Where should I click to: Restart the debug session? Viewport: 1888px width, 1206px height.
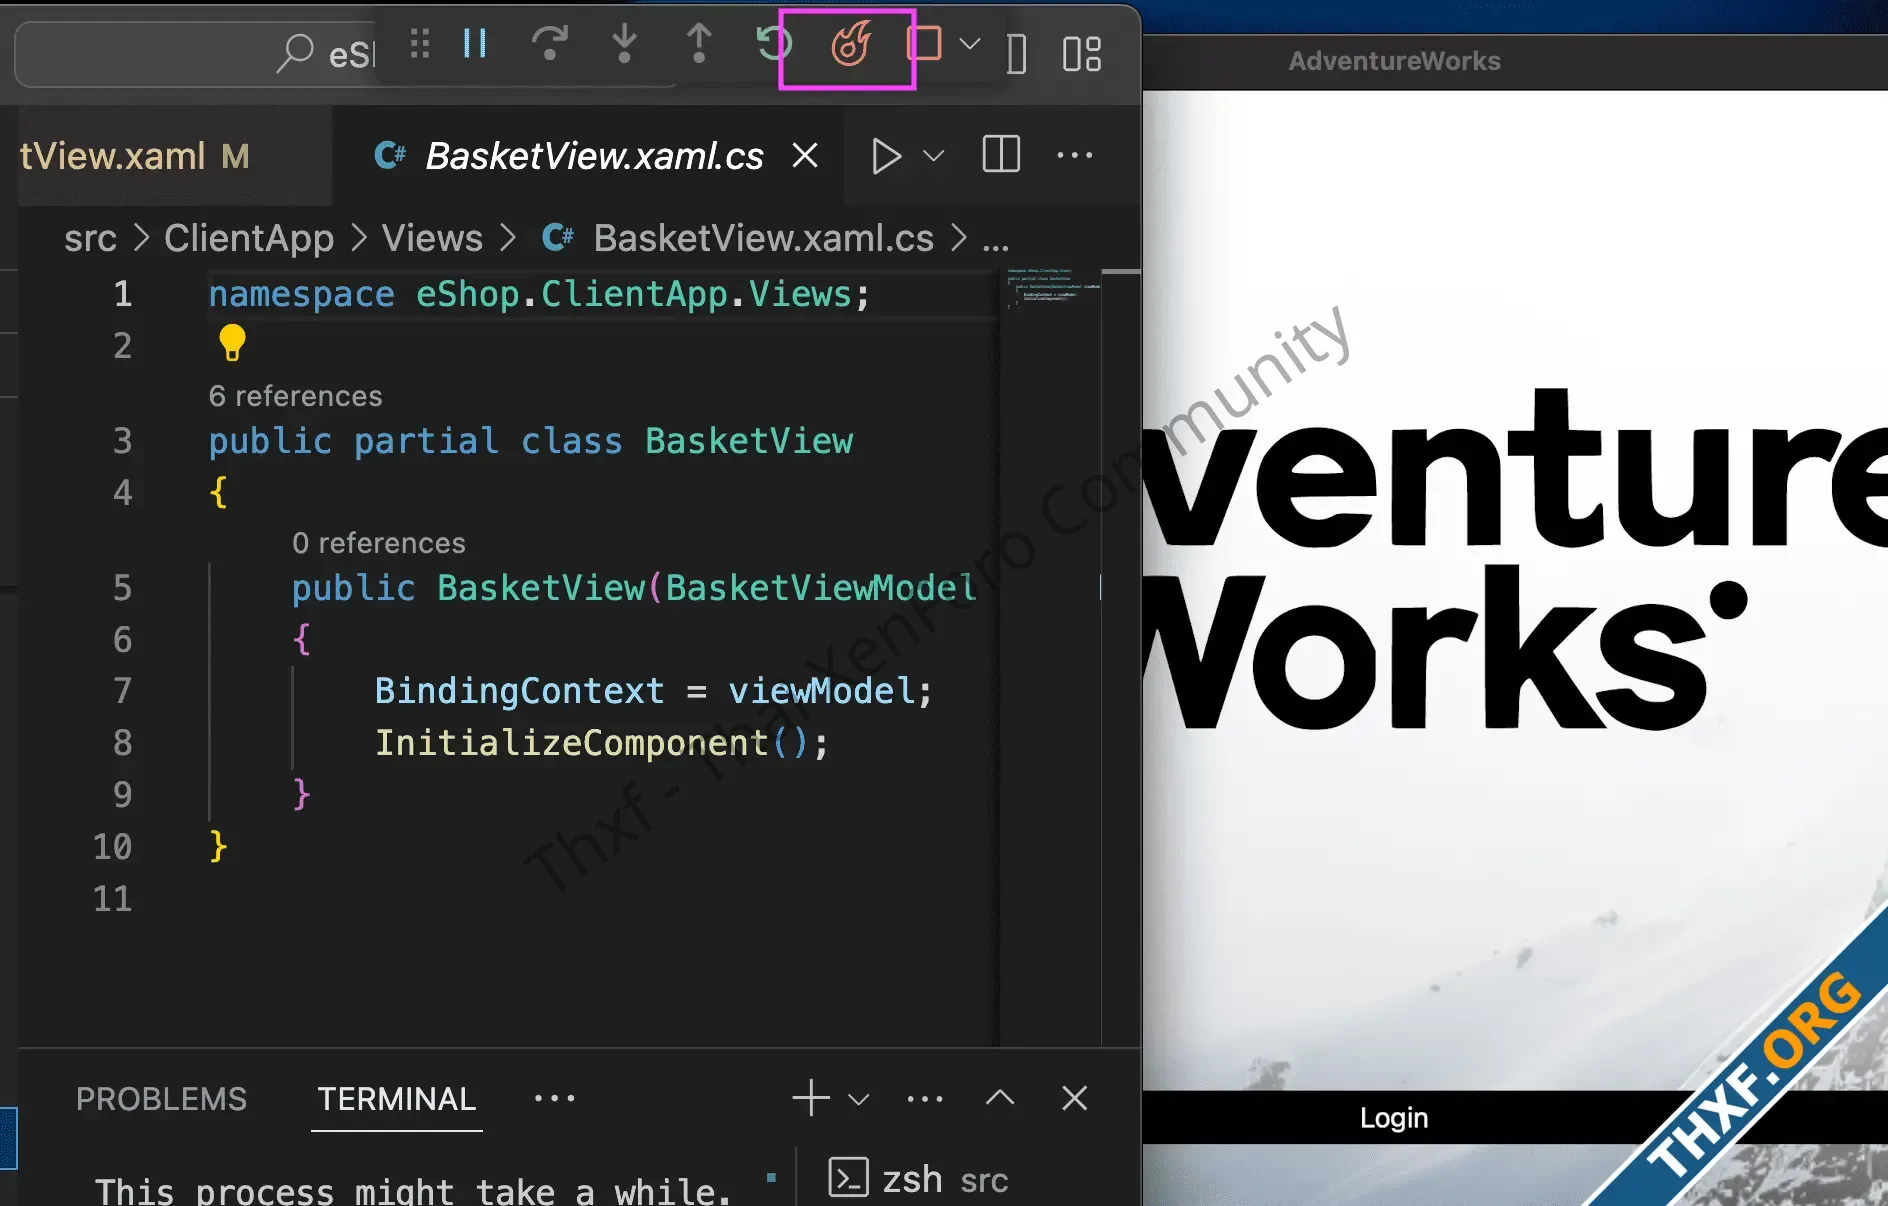coord(774,44)
